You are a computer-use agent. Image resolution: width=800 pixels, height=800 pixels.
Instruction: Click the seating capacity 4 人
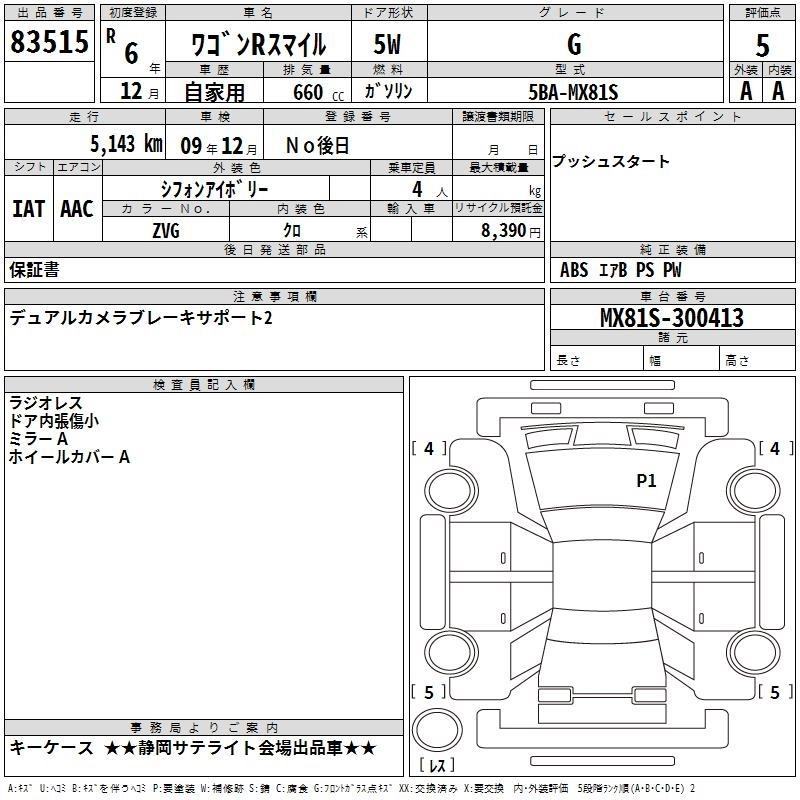pos(430,190)
